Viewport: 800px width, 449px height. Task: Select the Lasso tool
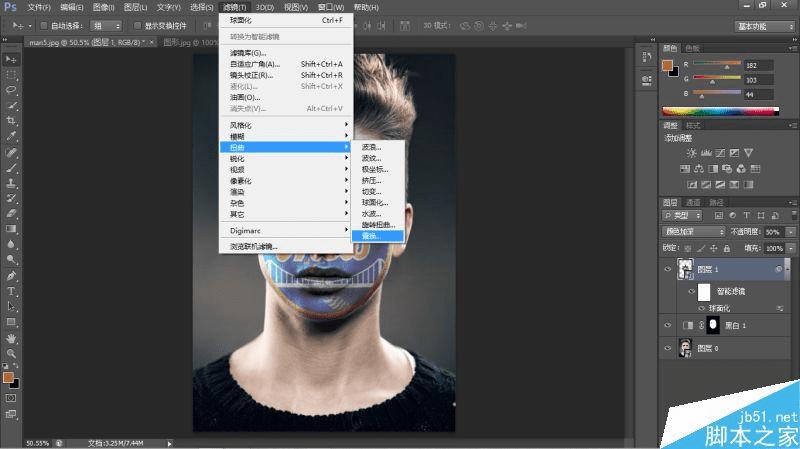click(x=11, y=90)
